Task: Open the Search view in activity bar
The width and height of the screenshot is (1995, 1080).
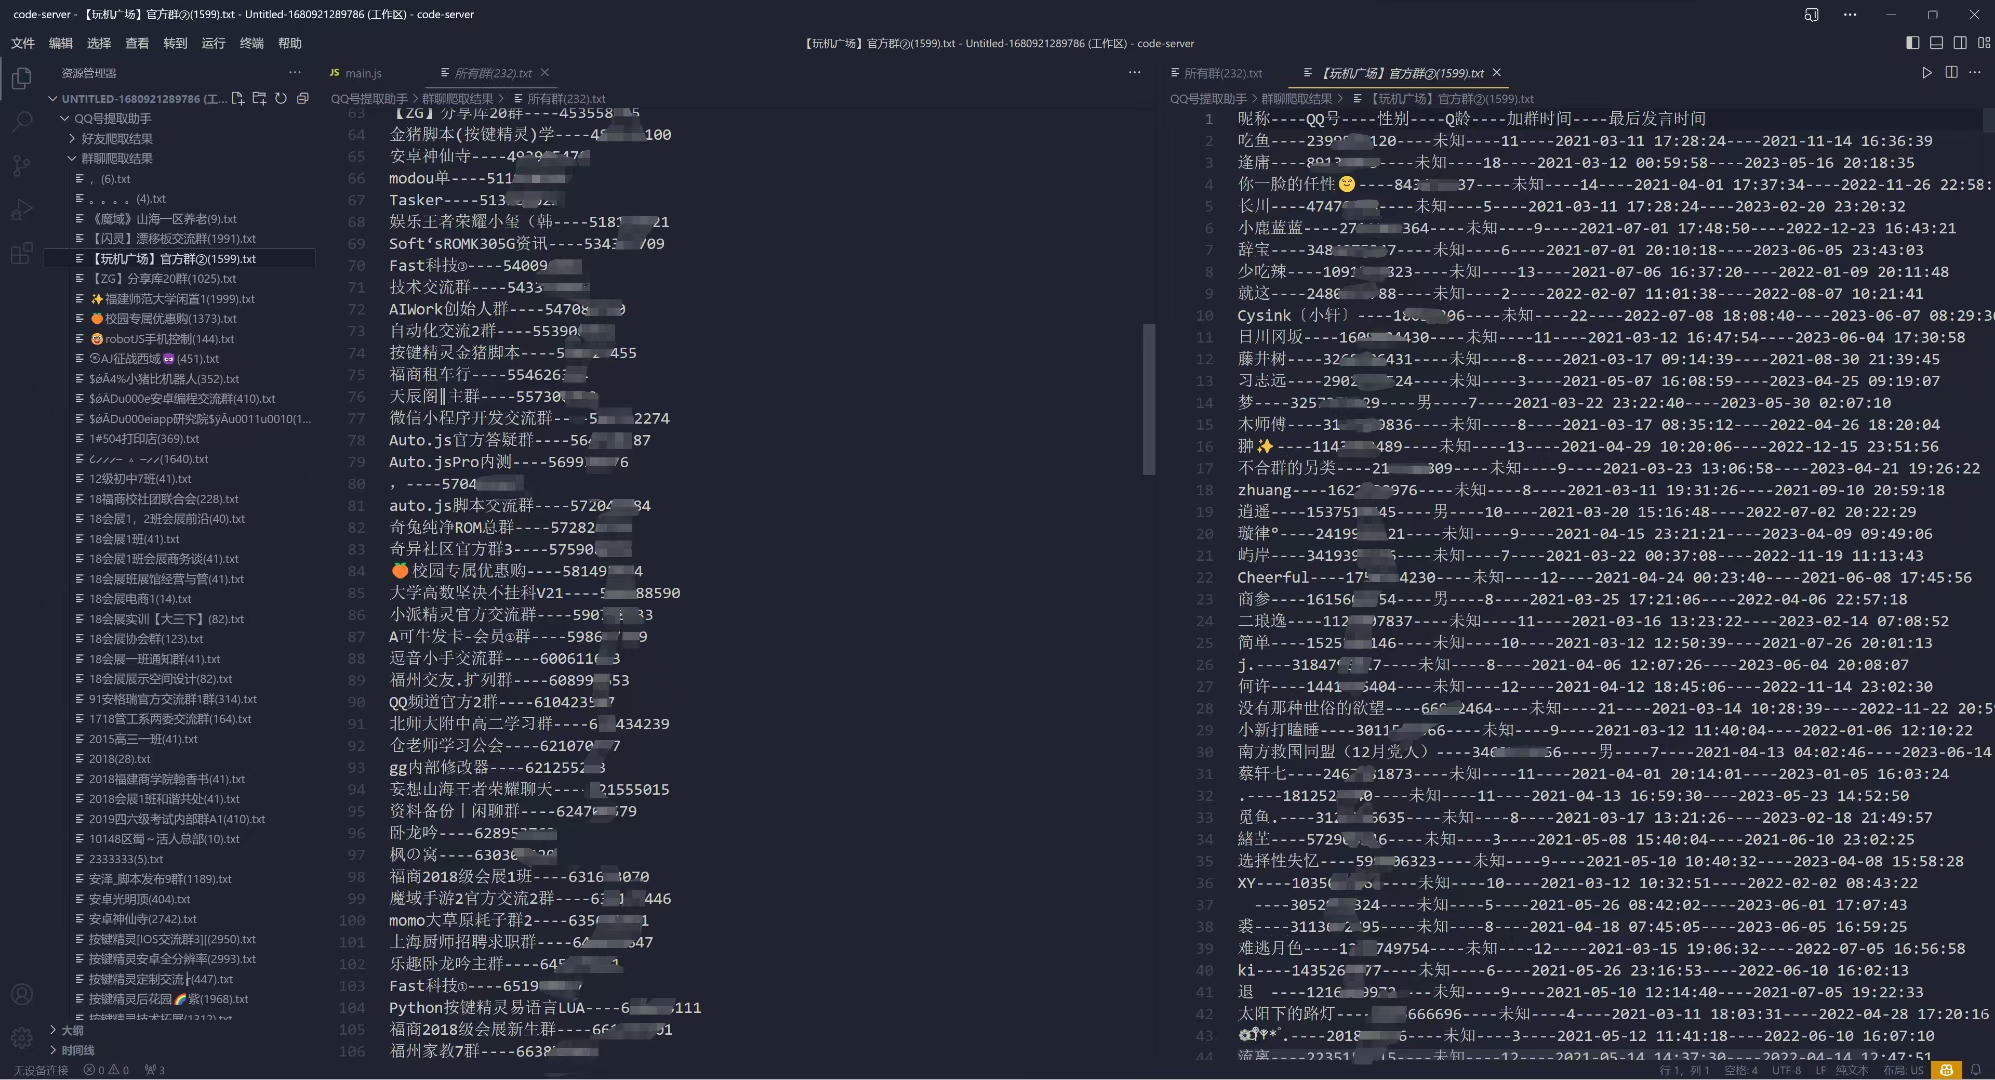Action: point(21,122)
